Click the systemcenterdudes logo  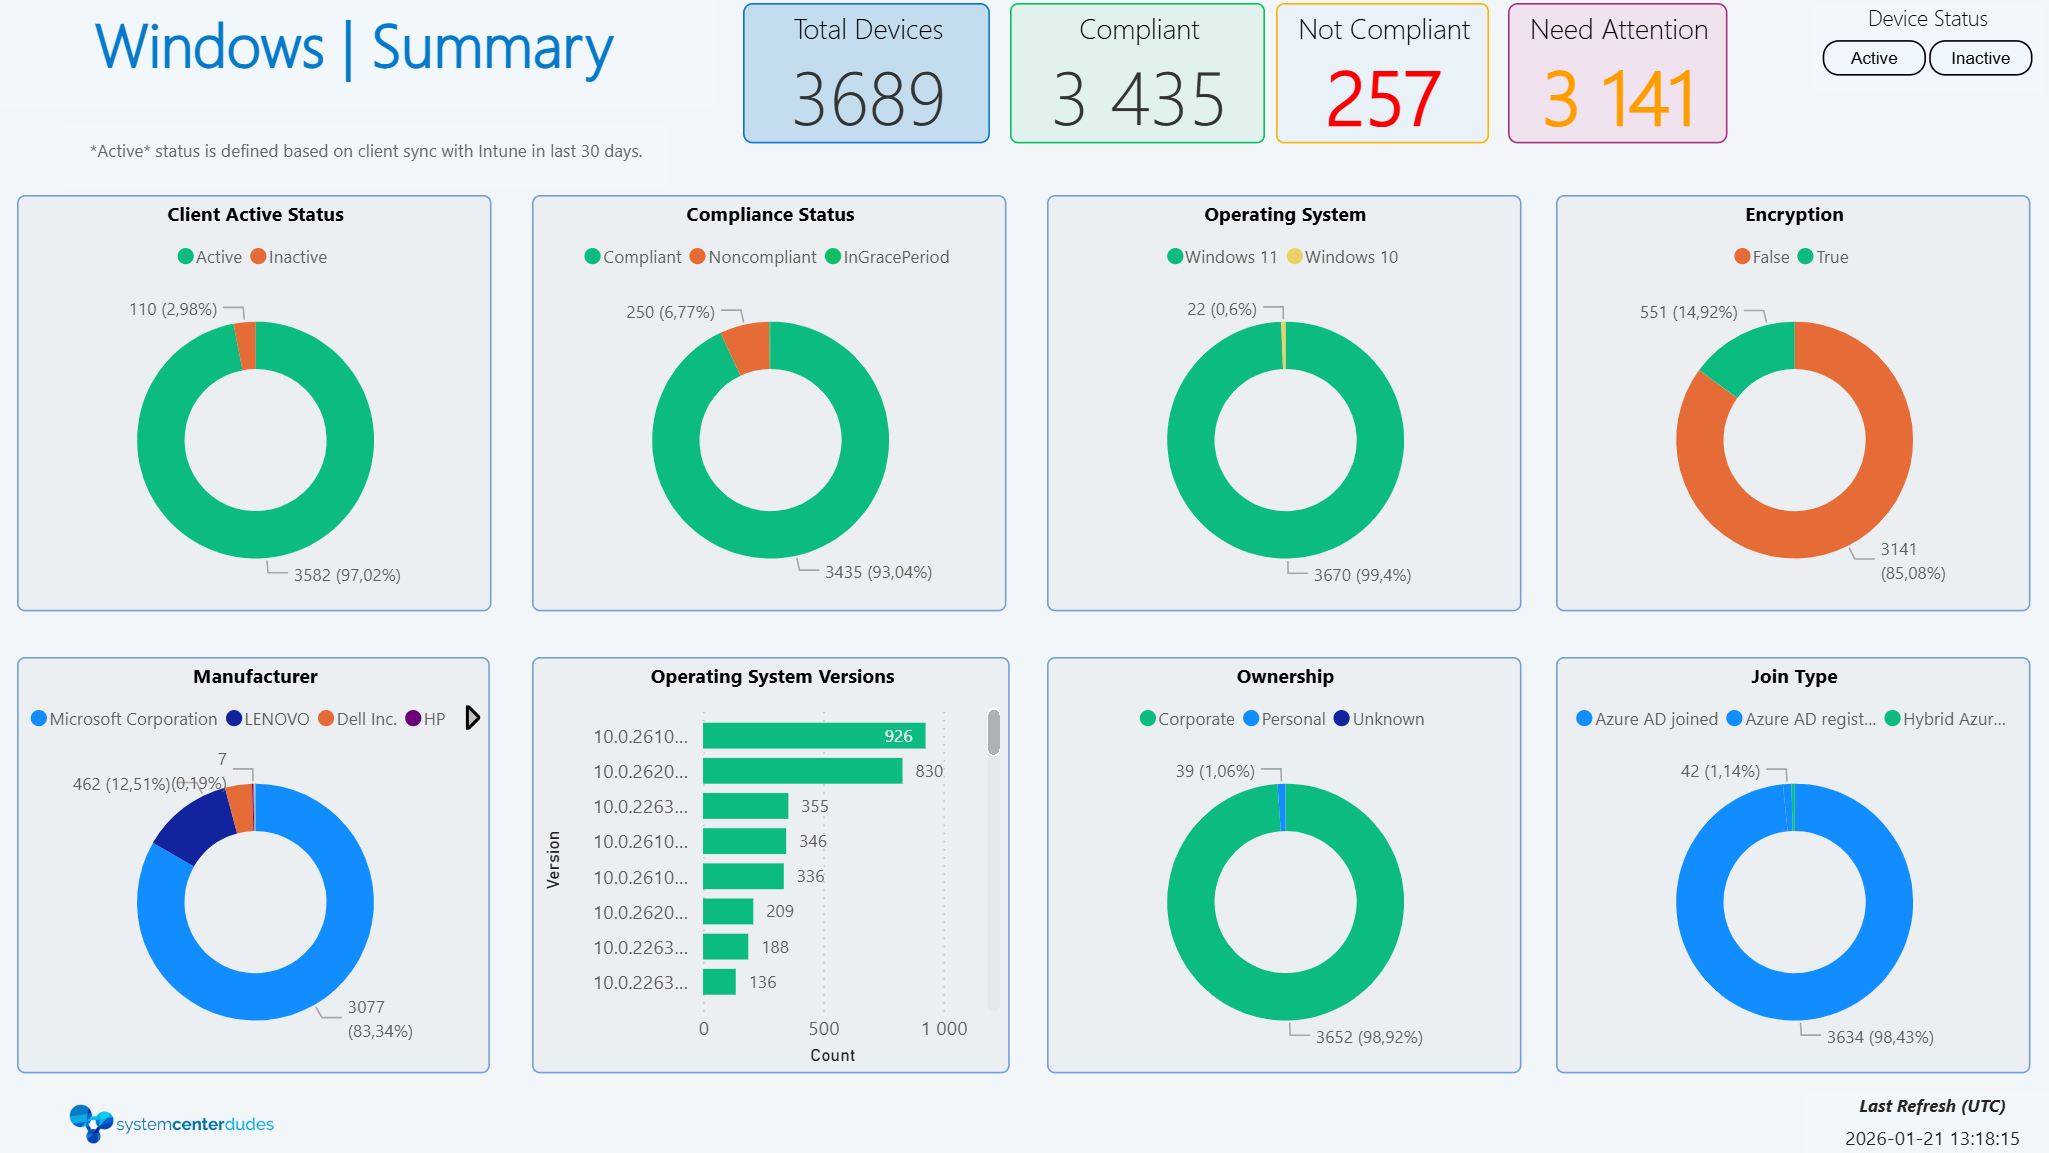pos(171,1122)
